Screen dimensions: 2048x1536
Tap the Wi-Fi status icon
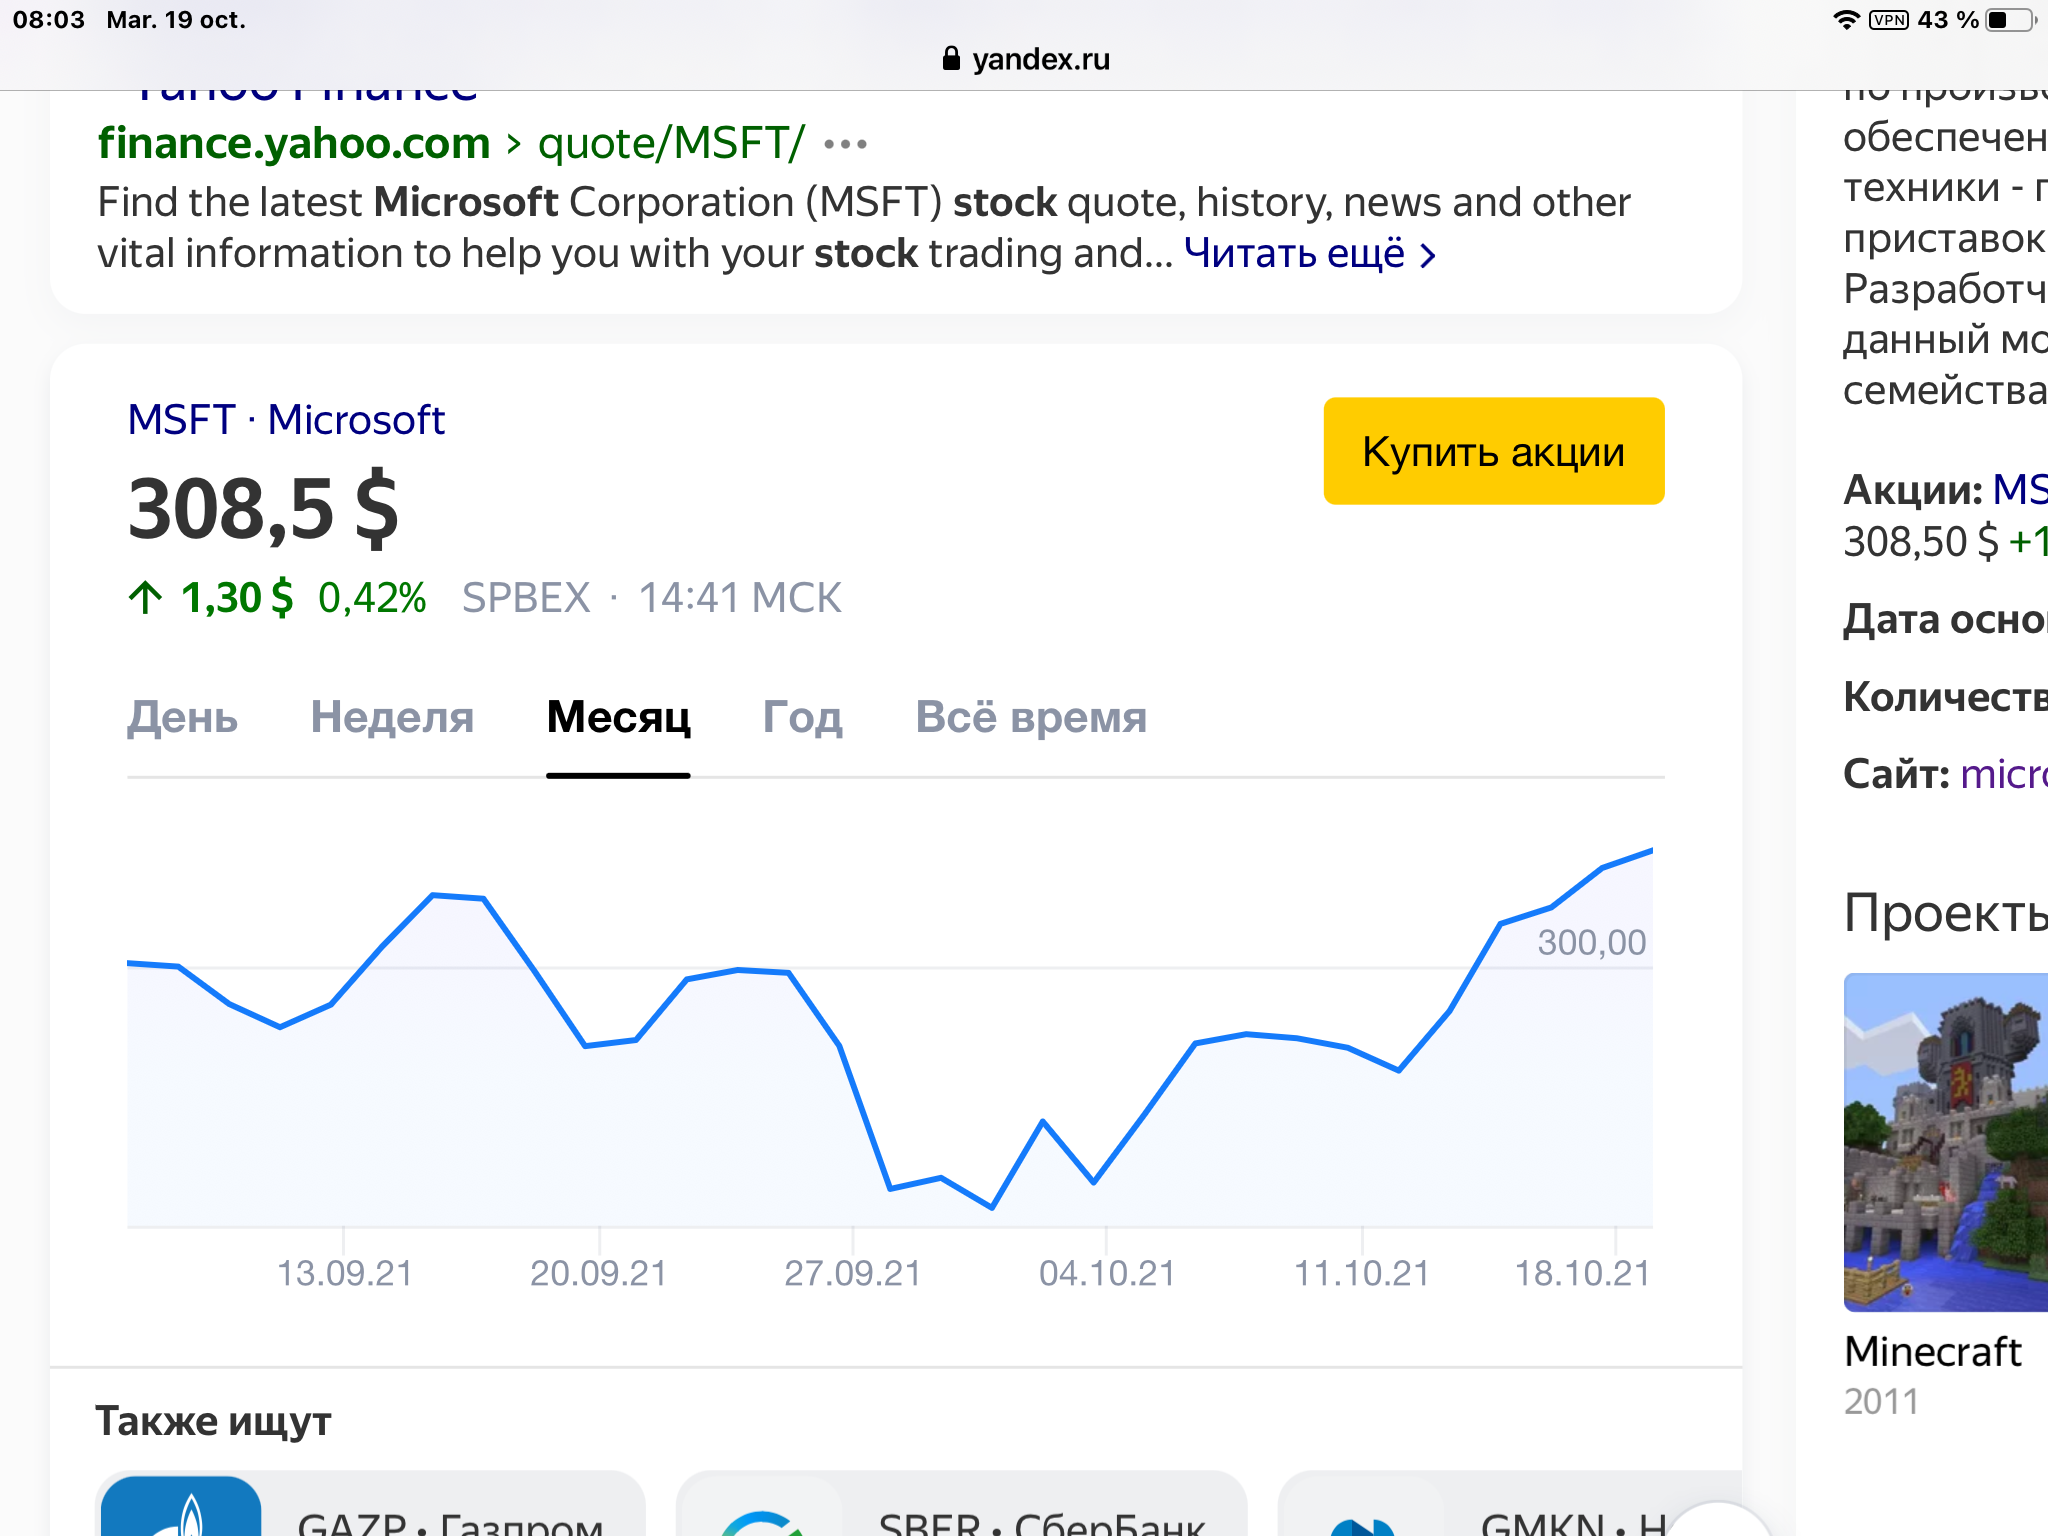(x=1846, y=20)
